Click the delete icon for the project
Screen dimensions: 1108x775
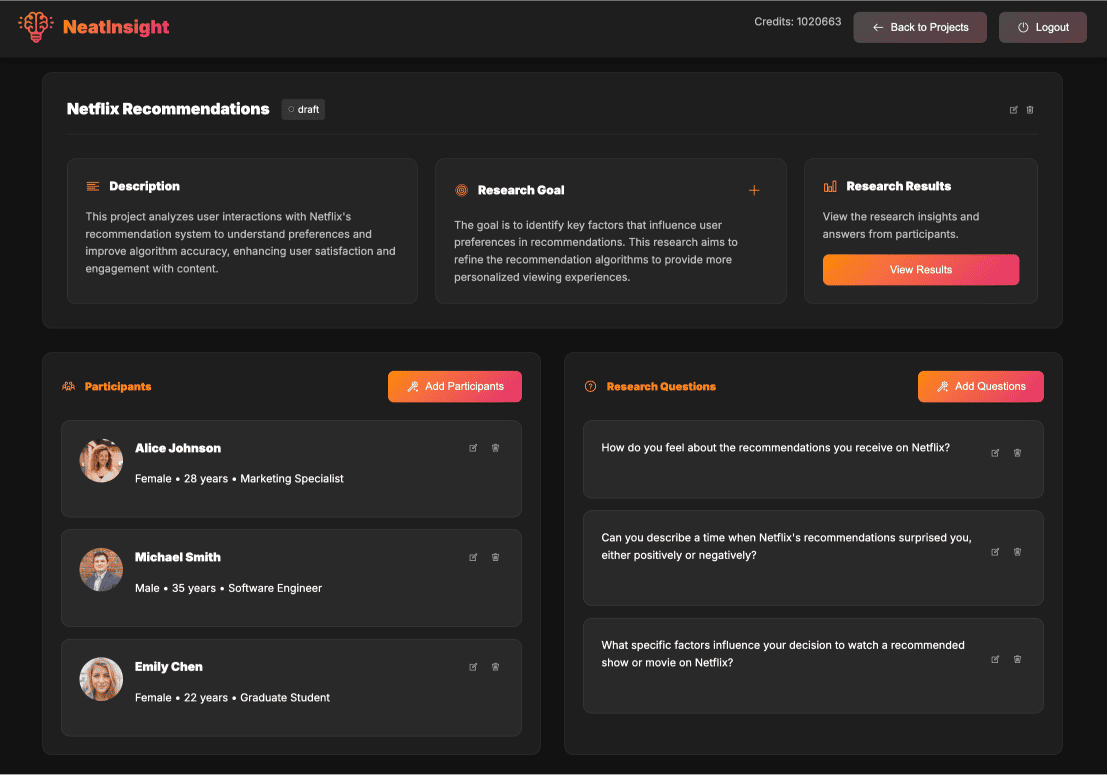tap(1031, 110)
